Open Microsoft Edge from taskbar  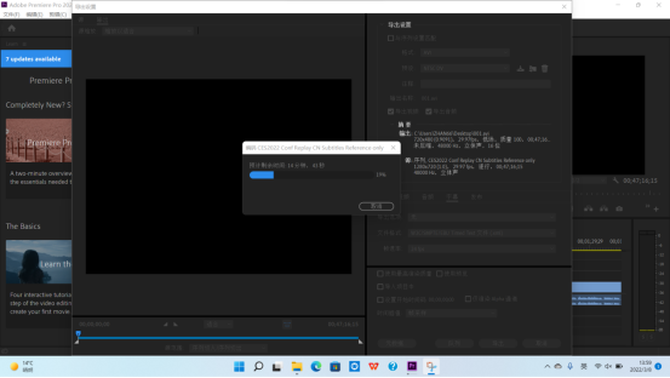click(316, 366)
